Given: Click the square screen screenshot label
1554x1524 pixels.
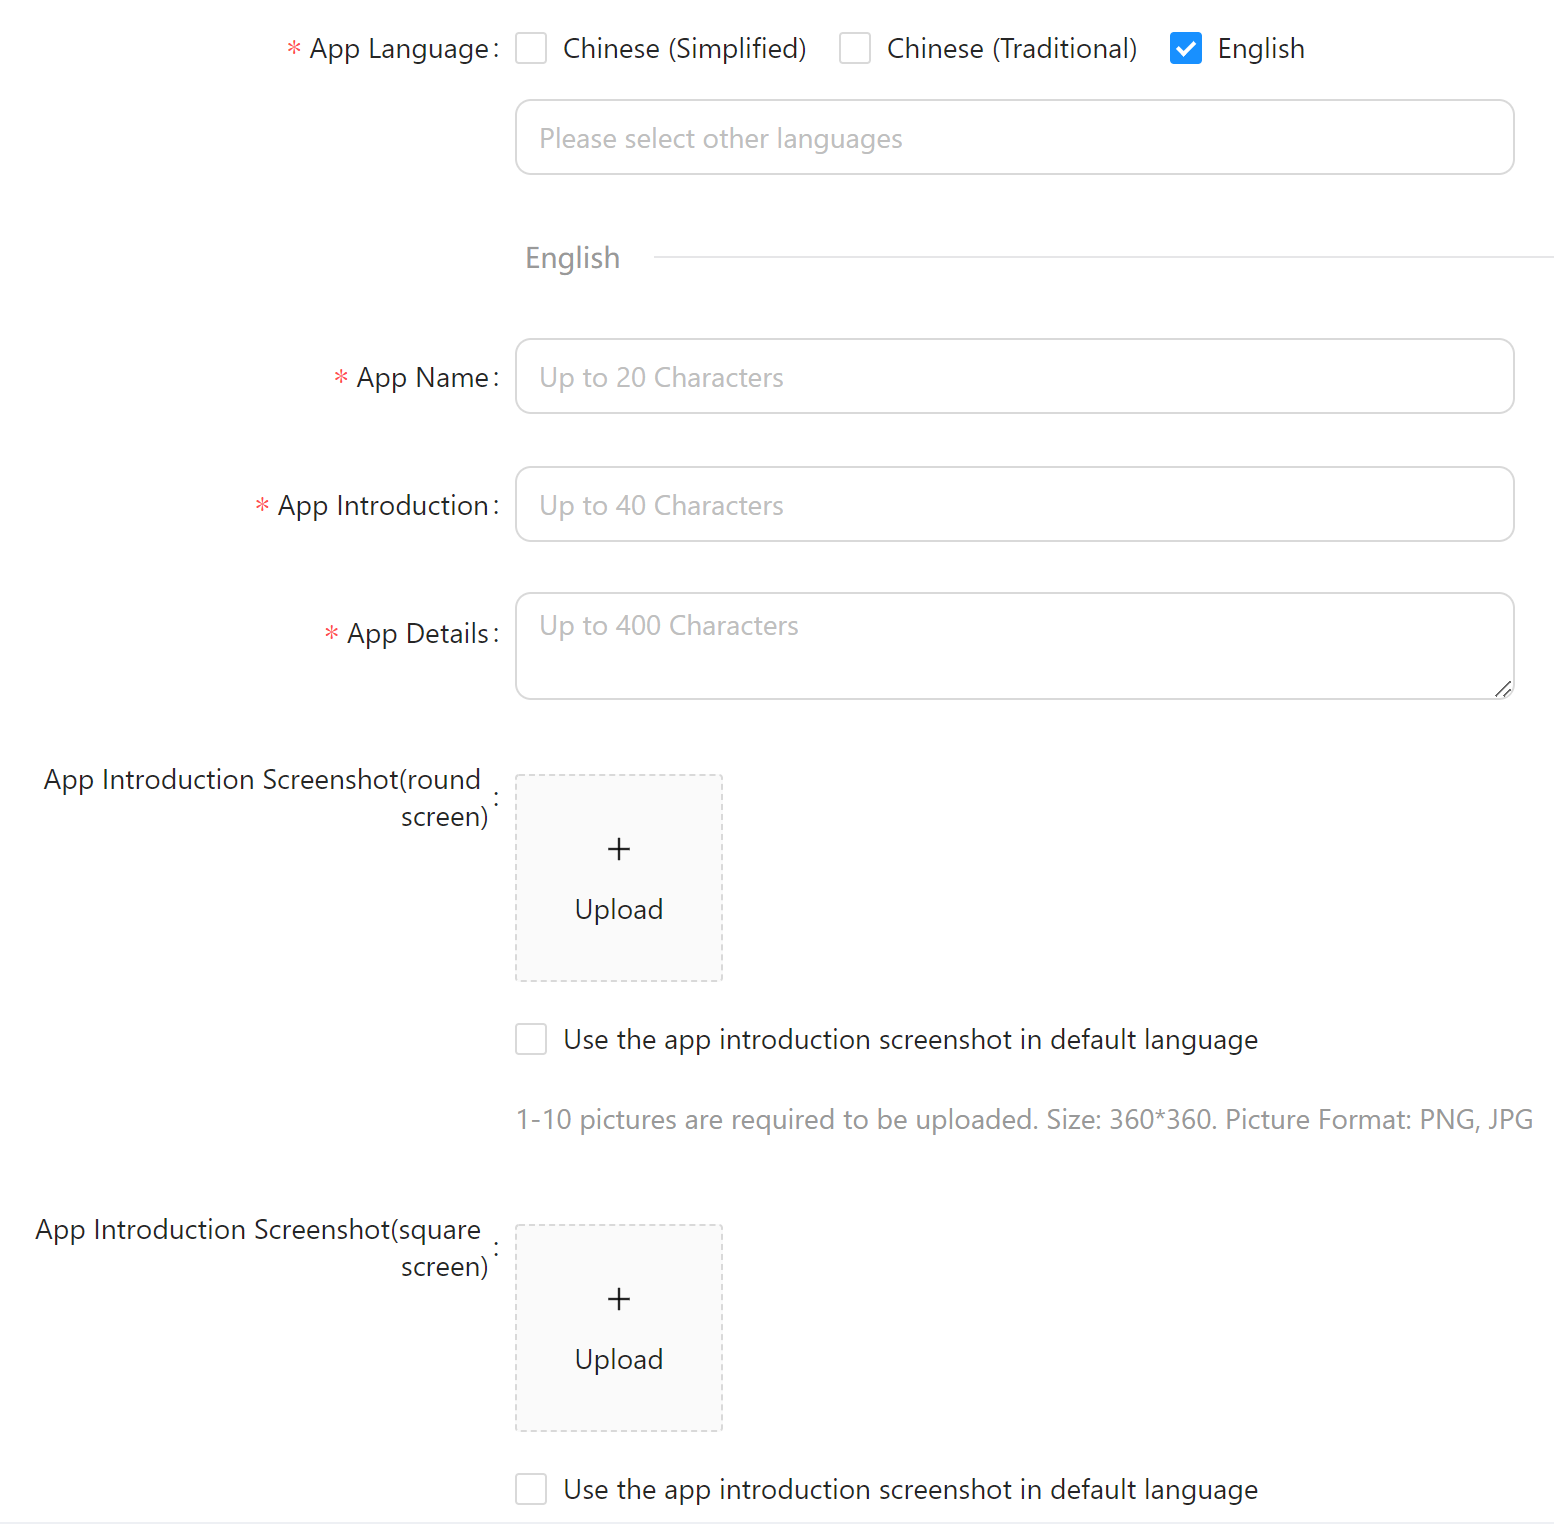Looking at the screenshot, I should 260,1247.
